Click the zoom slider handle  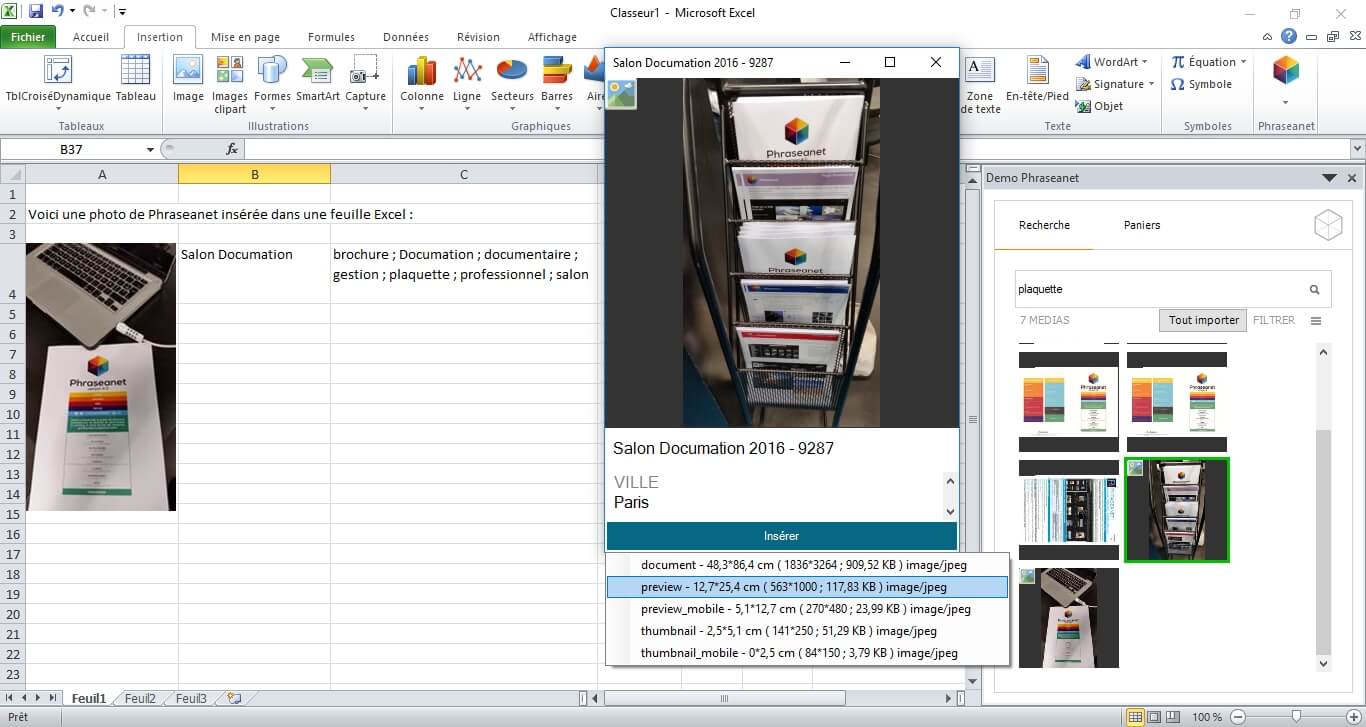click(x=1296, y=717)
